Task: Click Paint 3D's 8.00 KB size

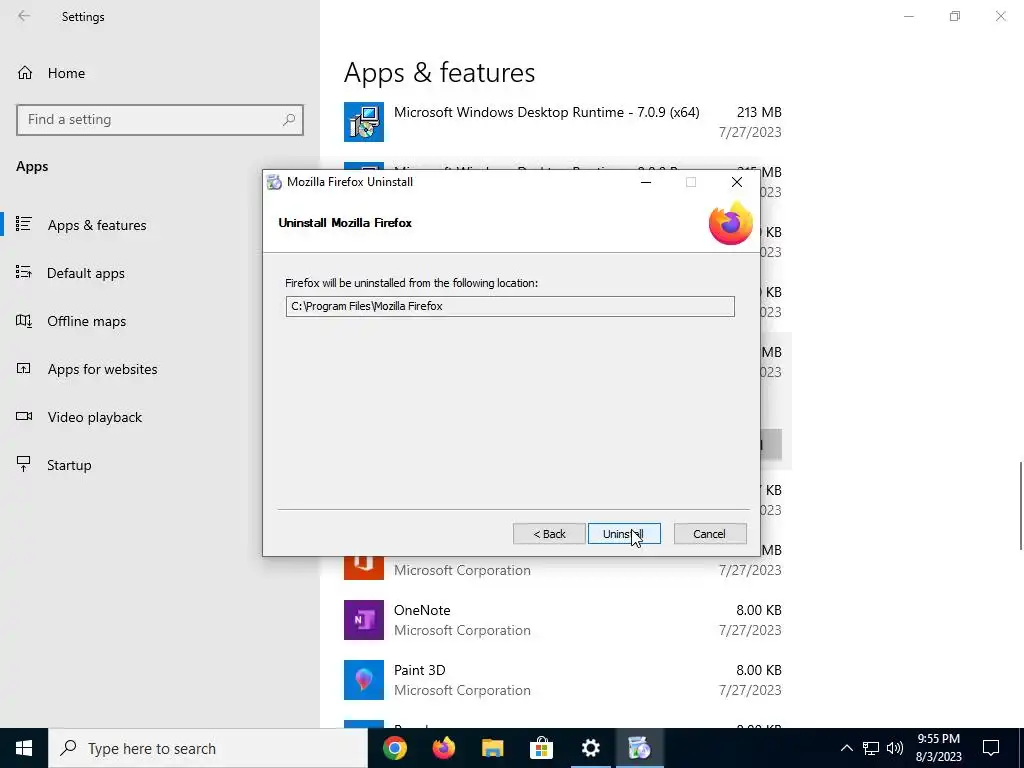Action: [x=758, y=670]
